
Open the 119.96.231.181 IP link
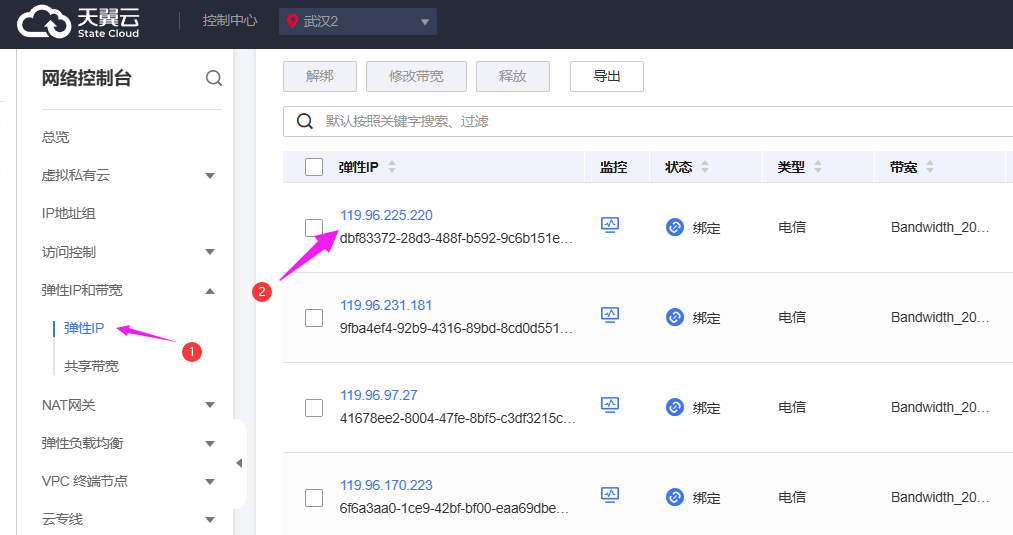[x=386, y=305]
